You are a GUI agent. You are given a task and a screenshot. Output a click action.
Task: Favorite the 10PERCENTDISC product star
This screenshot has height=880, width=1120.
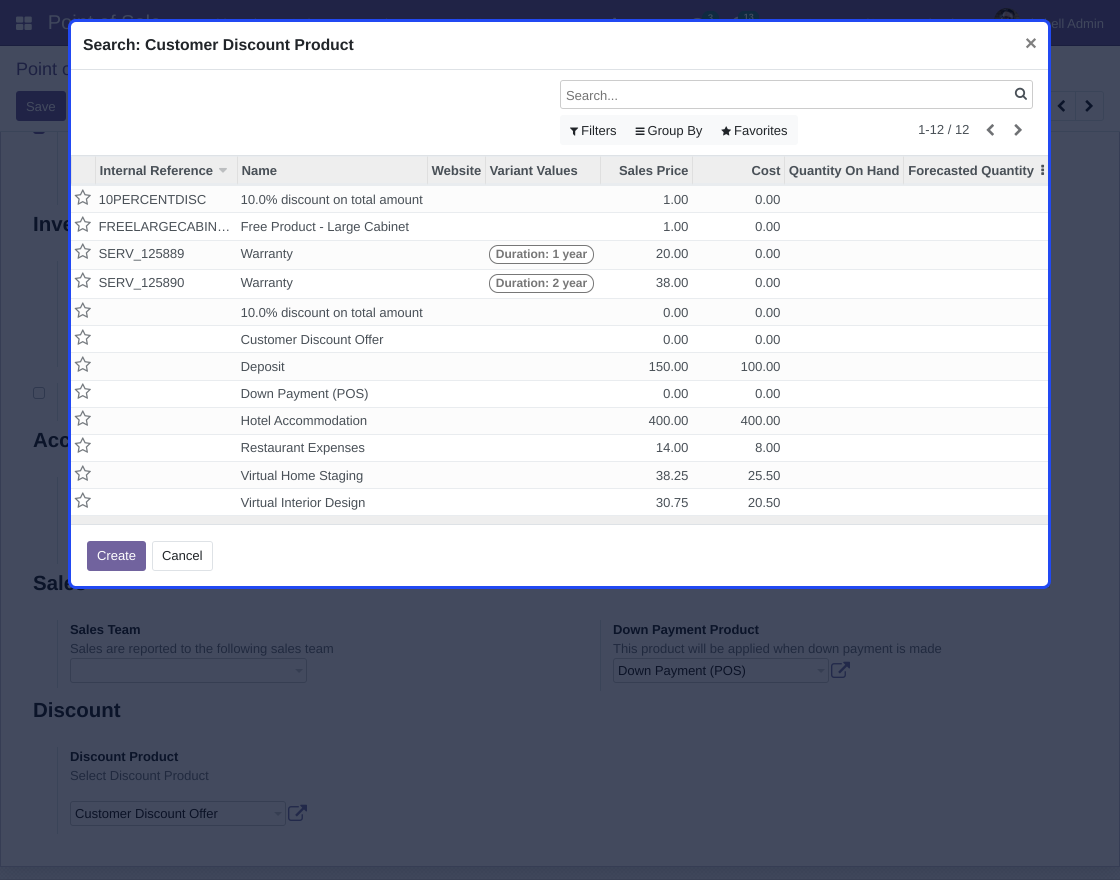pos(83,198)
